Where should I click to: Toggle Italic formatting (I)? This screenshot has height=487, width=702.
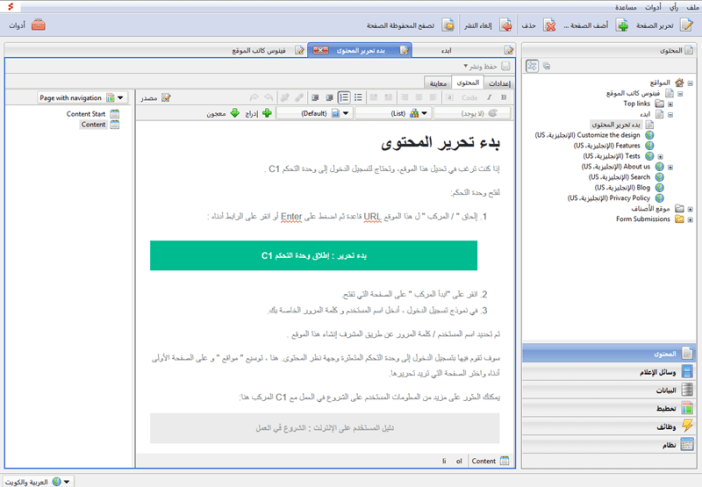tap(489, 98)
